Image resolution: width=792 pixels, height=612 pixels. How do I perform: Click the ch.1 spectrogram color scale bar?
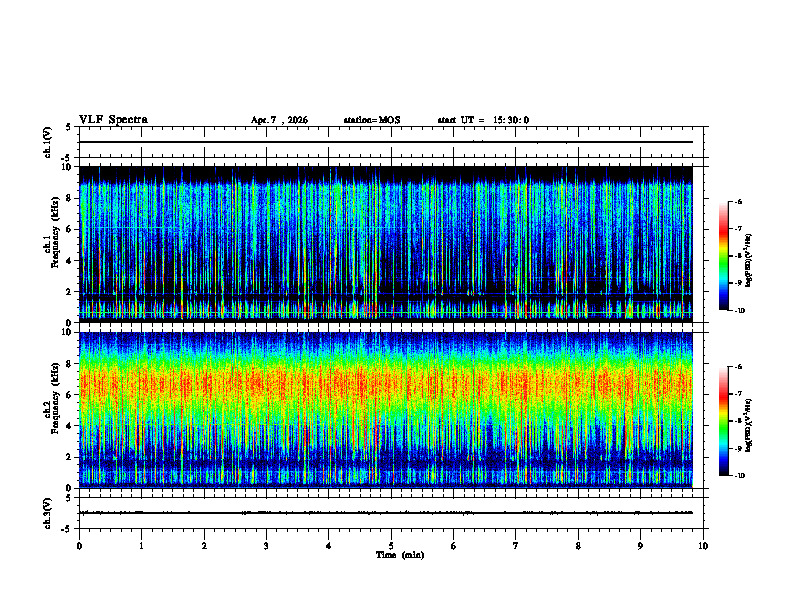pos(723,256)
